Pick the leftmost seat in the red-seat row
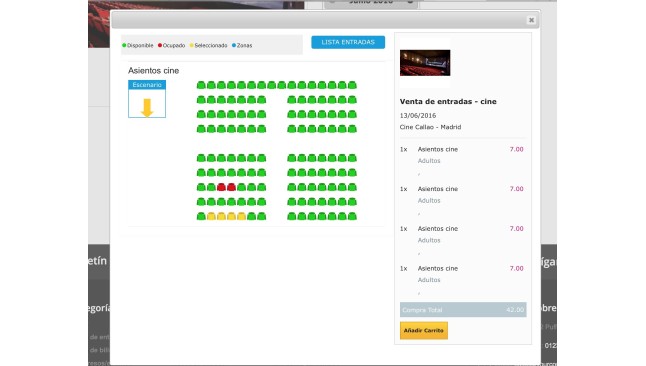Screen dimensions: 646x366 201,187
